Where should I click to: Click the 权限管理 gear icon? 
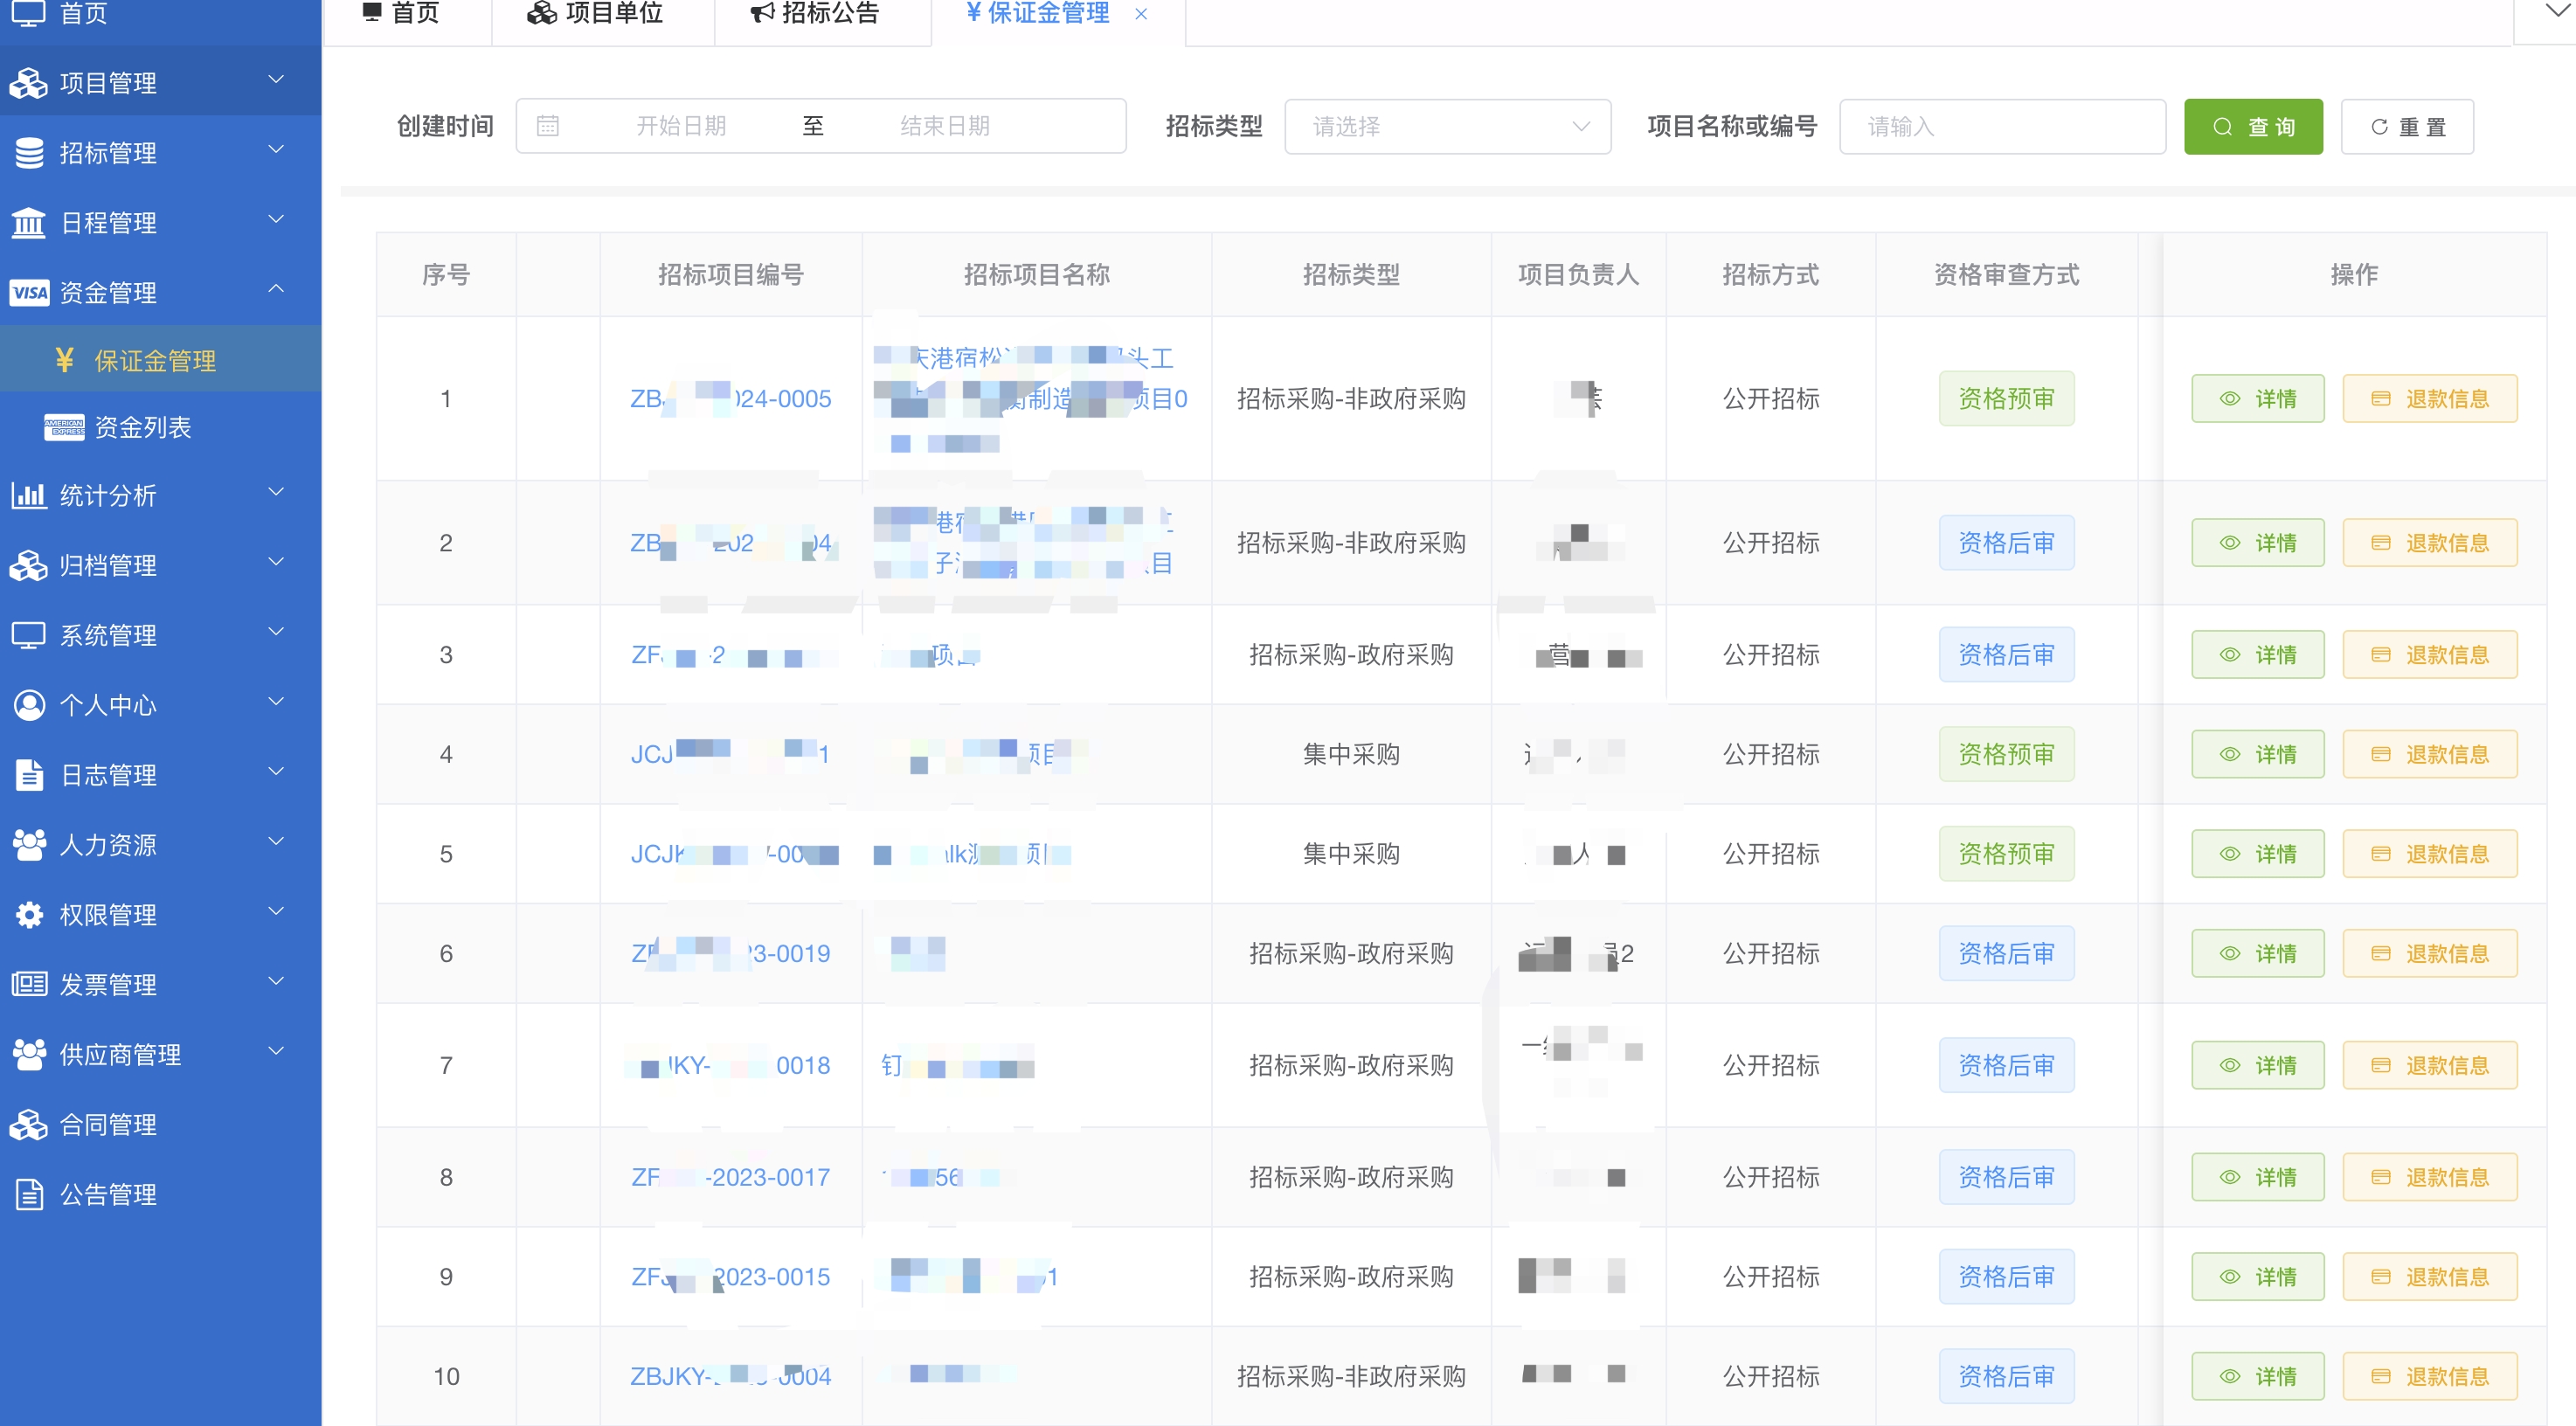click(x=29, y=915)
